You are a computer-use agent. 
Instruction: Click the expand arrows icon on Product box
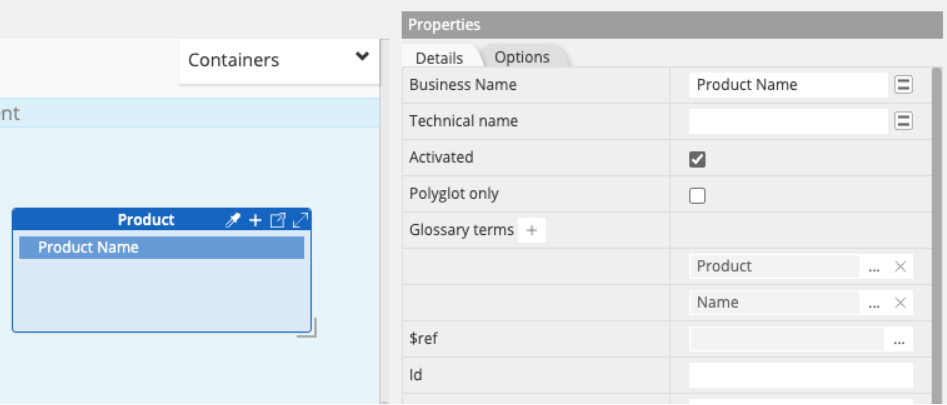[300, 220]
